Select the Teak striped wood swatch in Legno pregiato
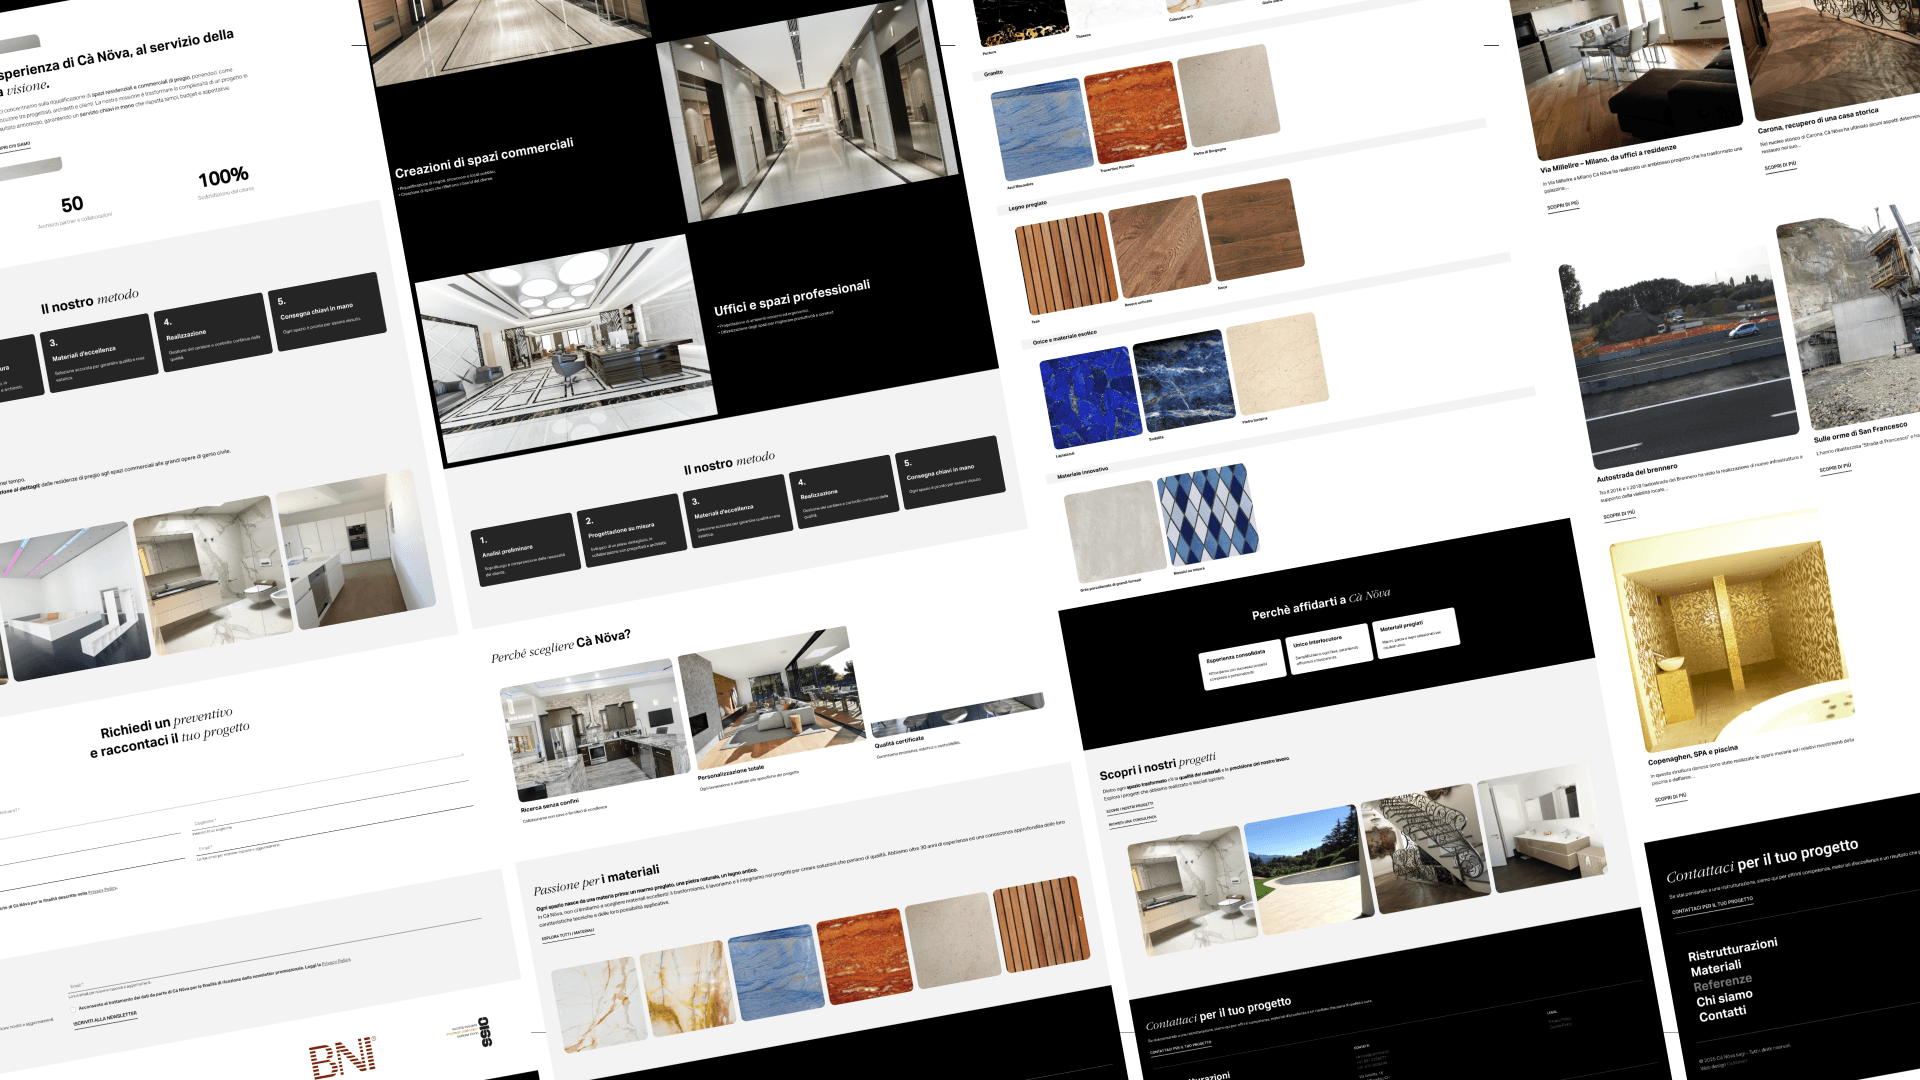This screenshot has height=1080, width=1920. tap(1066, 264)
